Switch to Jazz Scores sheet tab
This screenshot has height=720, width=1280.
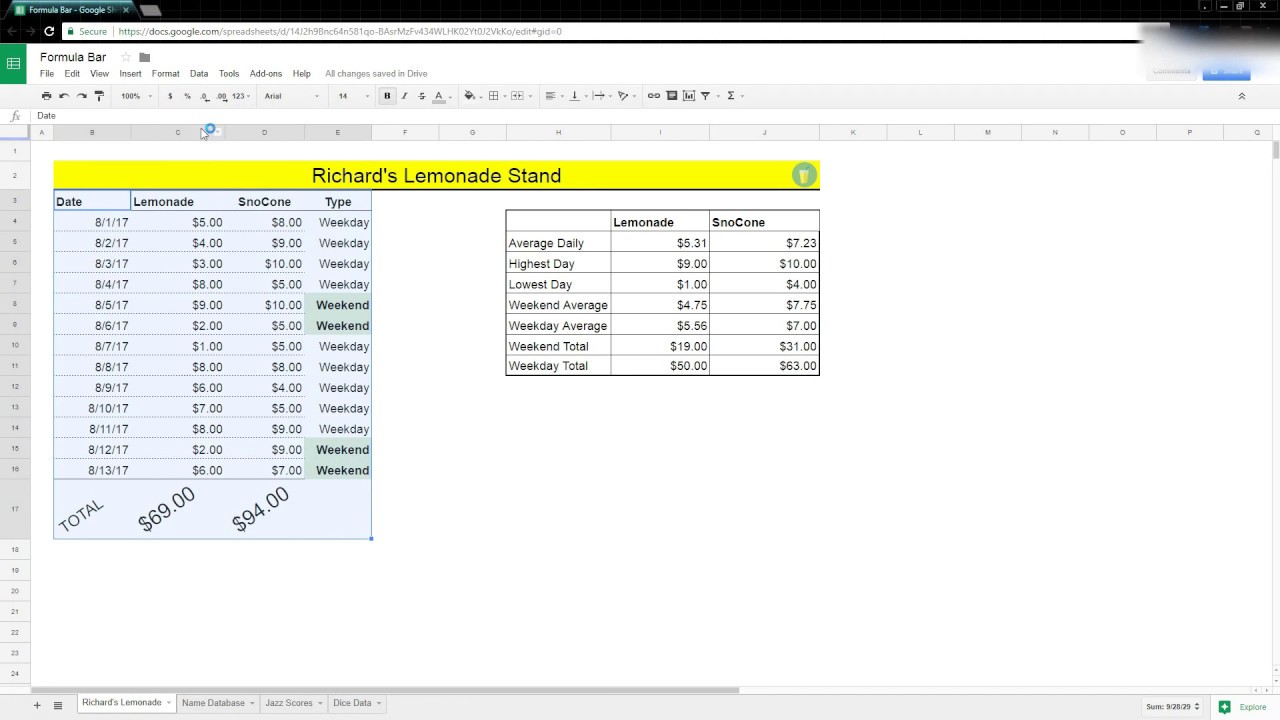[294, 703]
